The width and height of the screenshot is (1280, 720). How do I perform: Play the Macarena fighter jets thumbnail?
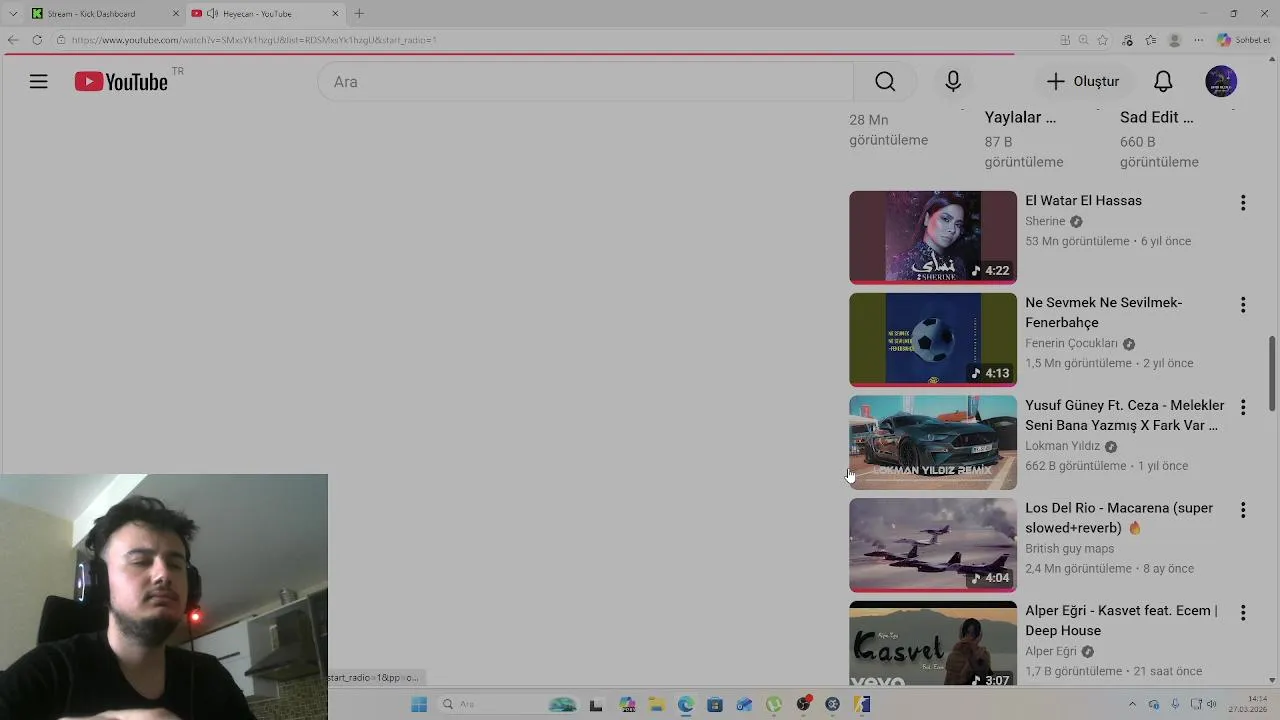tap(933, 545)
